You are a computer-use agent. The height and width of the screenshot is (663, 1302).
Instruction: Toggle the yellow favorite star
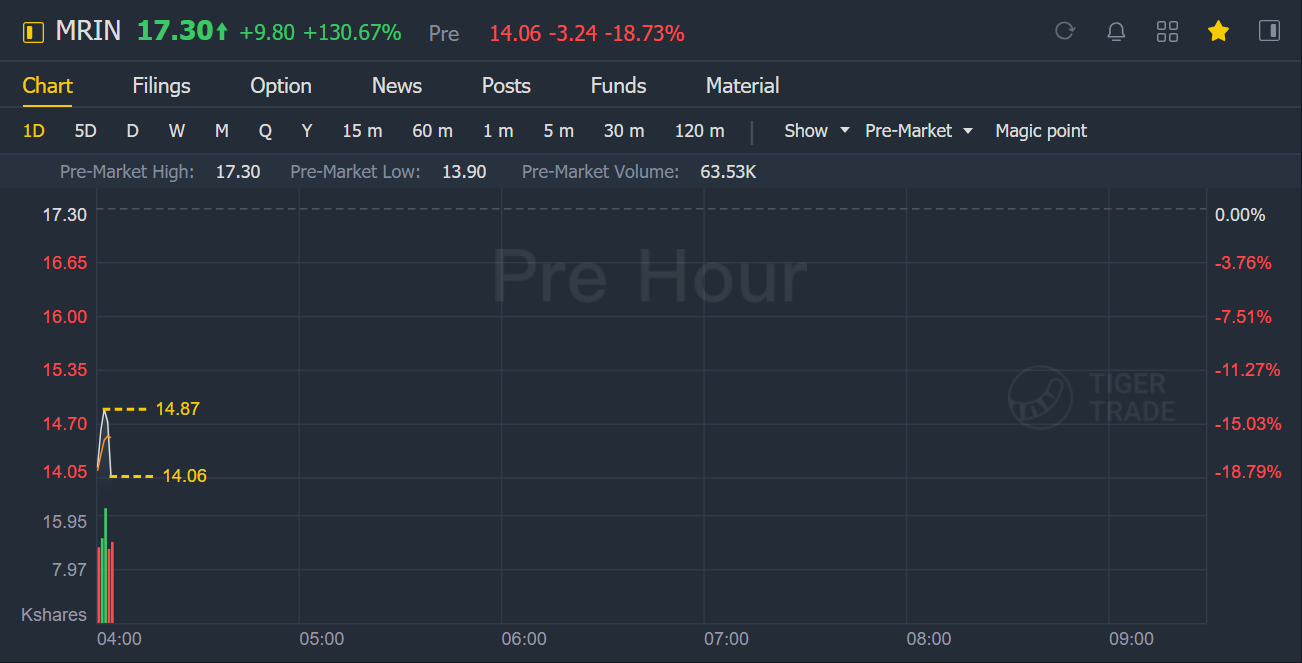click(1218, 32)
